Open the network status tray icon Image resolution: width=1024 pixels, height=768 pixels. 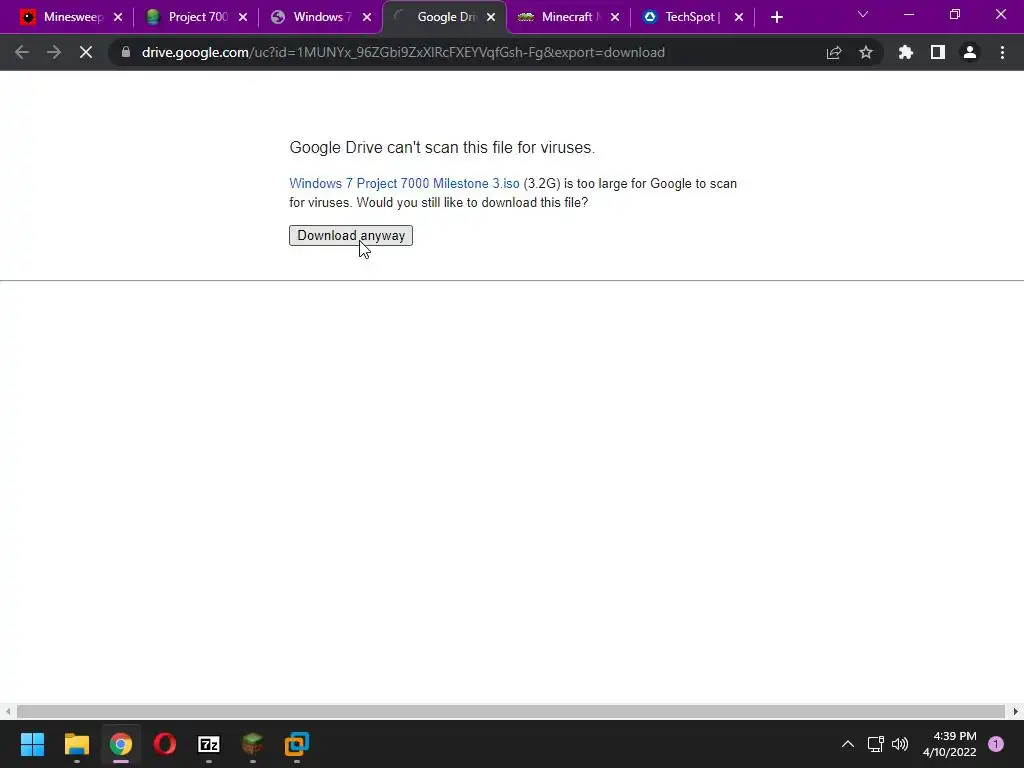[x=876, y=744]
